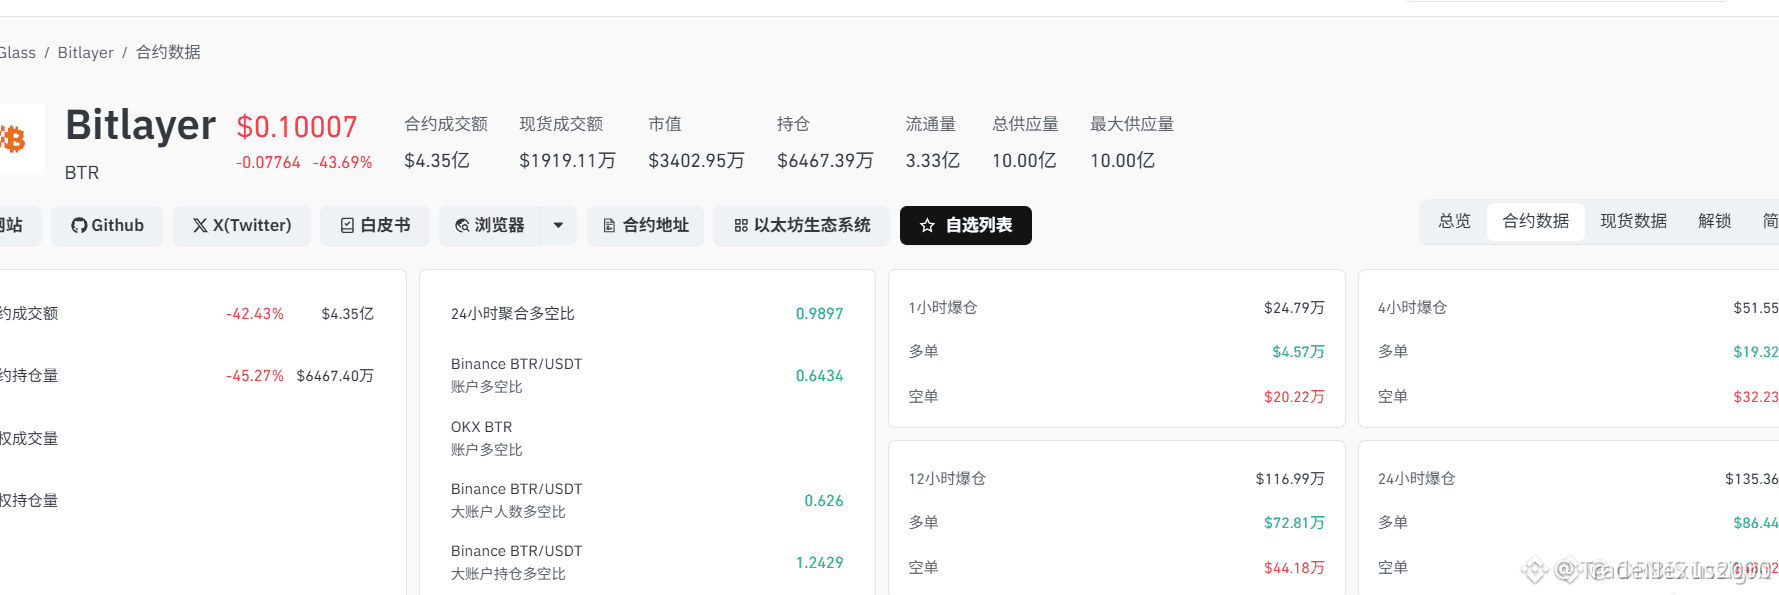Click the 最大供应量 10.00亿 value
The image size is (1779, 595).
point(1122,160)
